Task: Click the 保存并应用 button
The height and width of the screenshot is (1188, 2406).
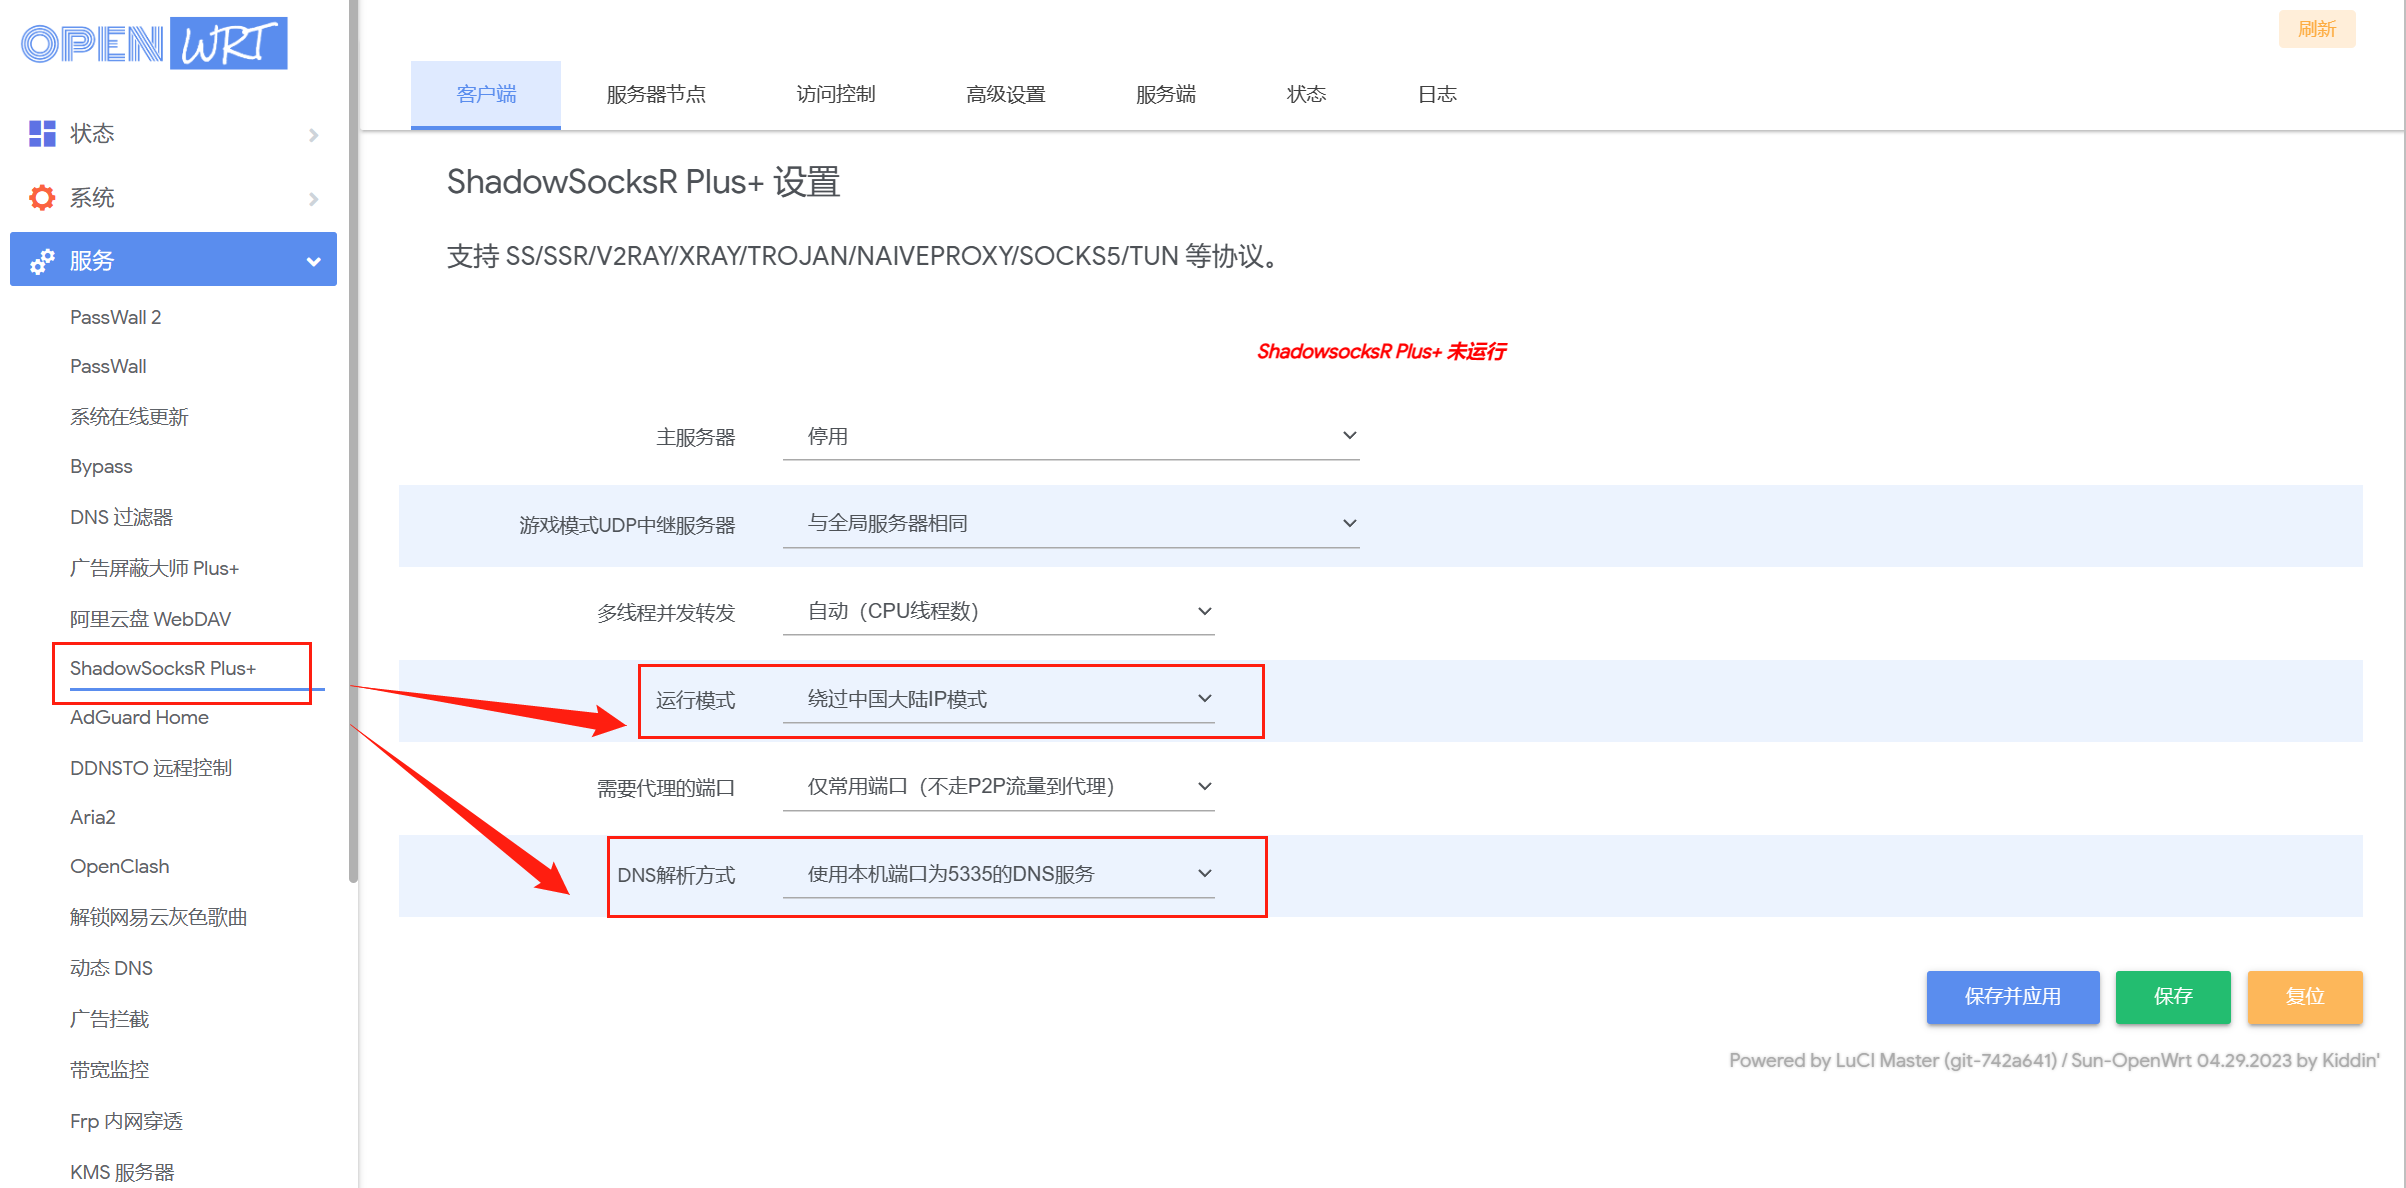Action: pos(2012,996)
